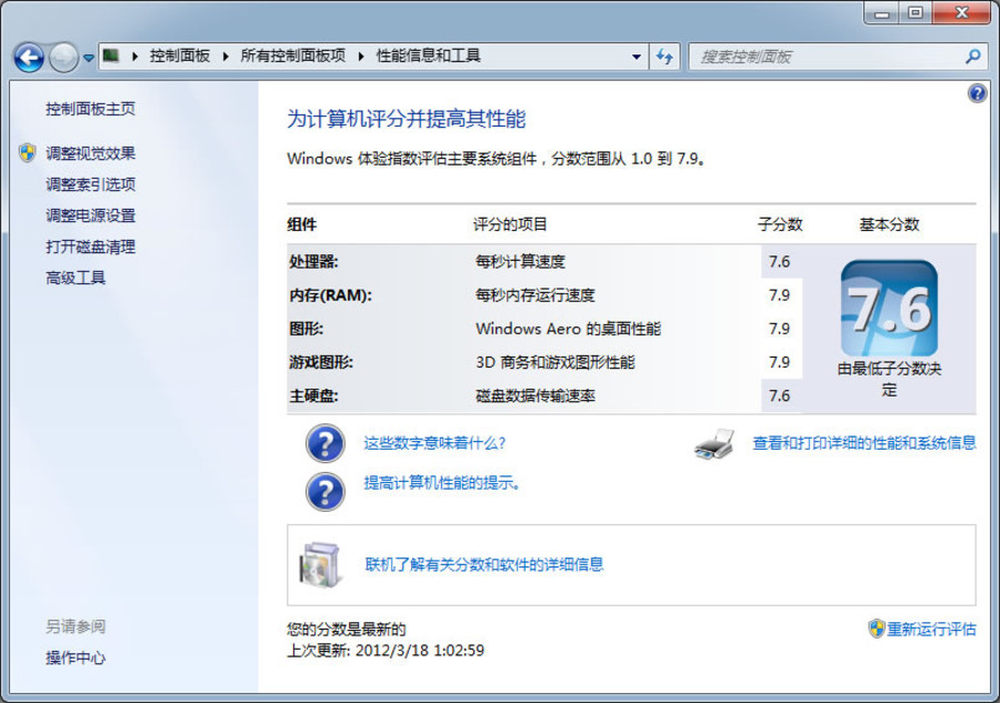
Task: Select 性能信息和工具 breadcrumb
Action: [x=428, y=56]
